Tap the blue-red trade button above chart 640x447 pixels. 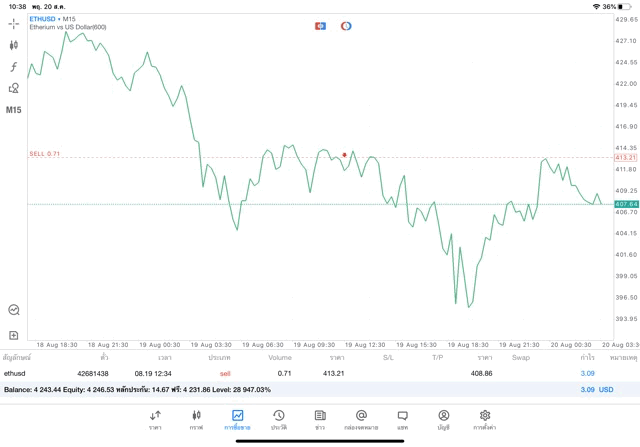[320, 26]
